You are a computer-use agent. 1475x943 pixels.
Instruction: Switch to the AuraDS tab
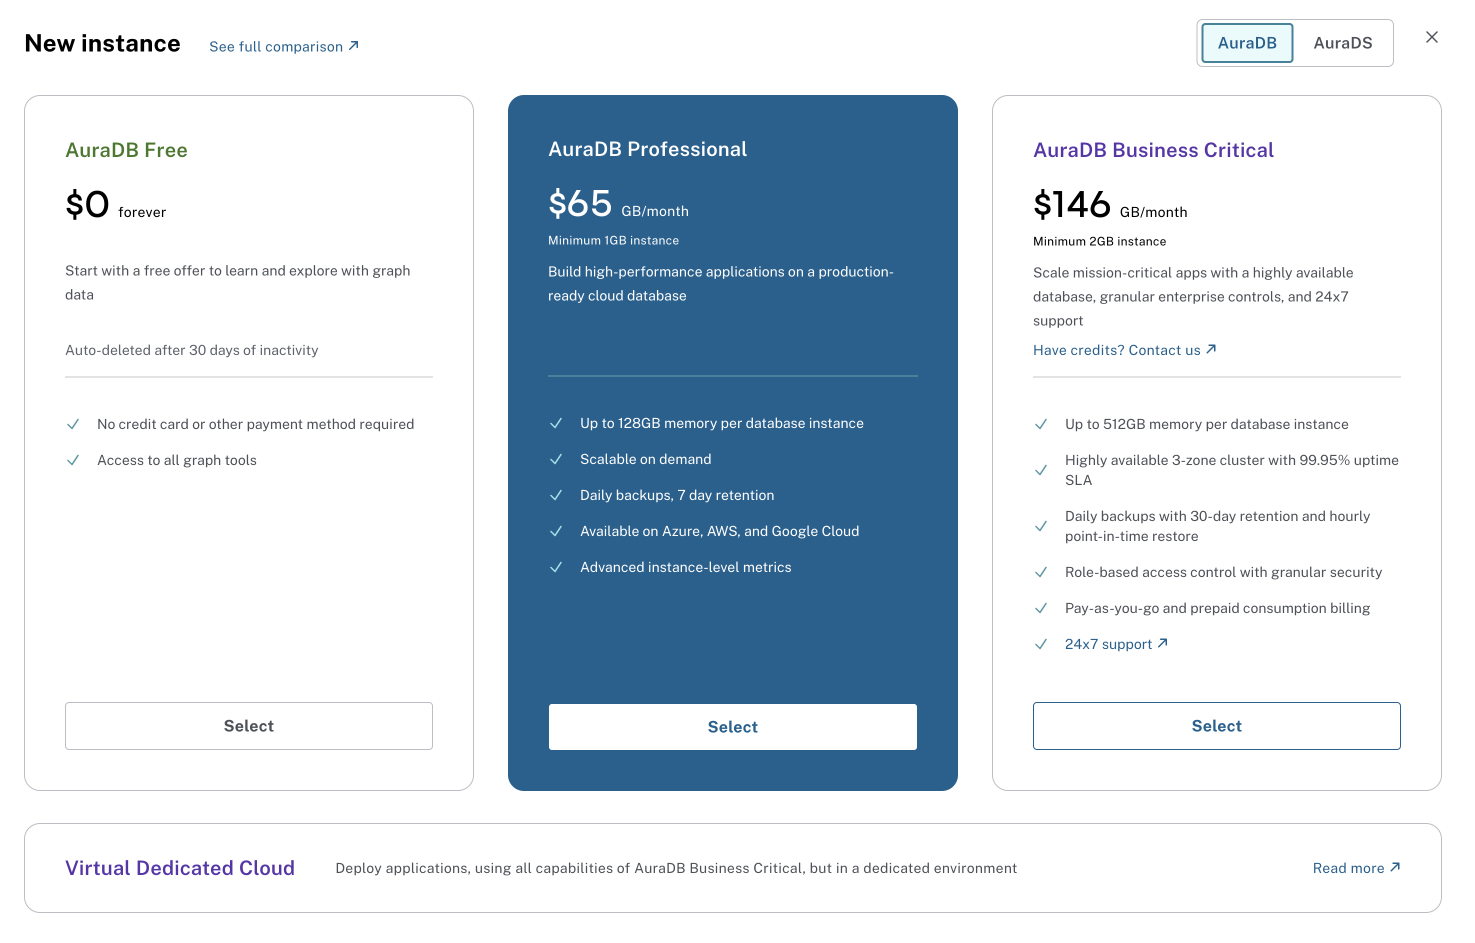point(1342,43)
